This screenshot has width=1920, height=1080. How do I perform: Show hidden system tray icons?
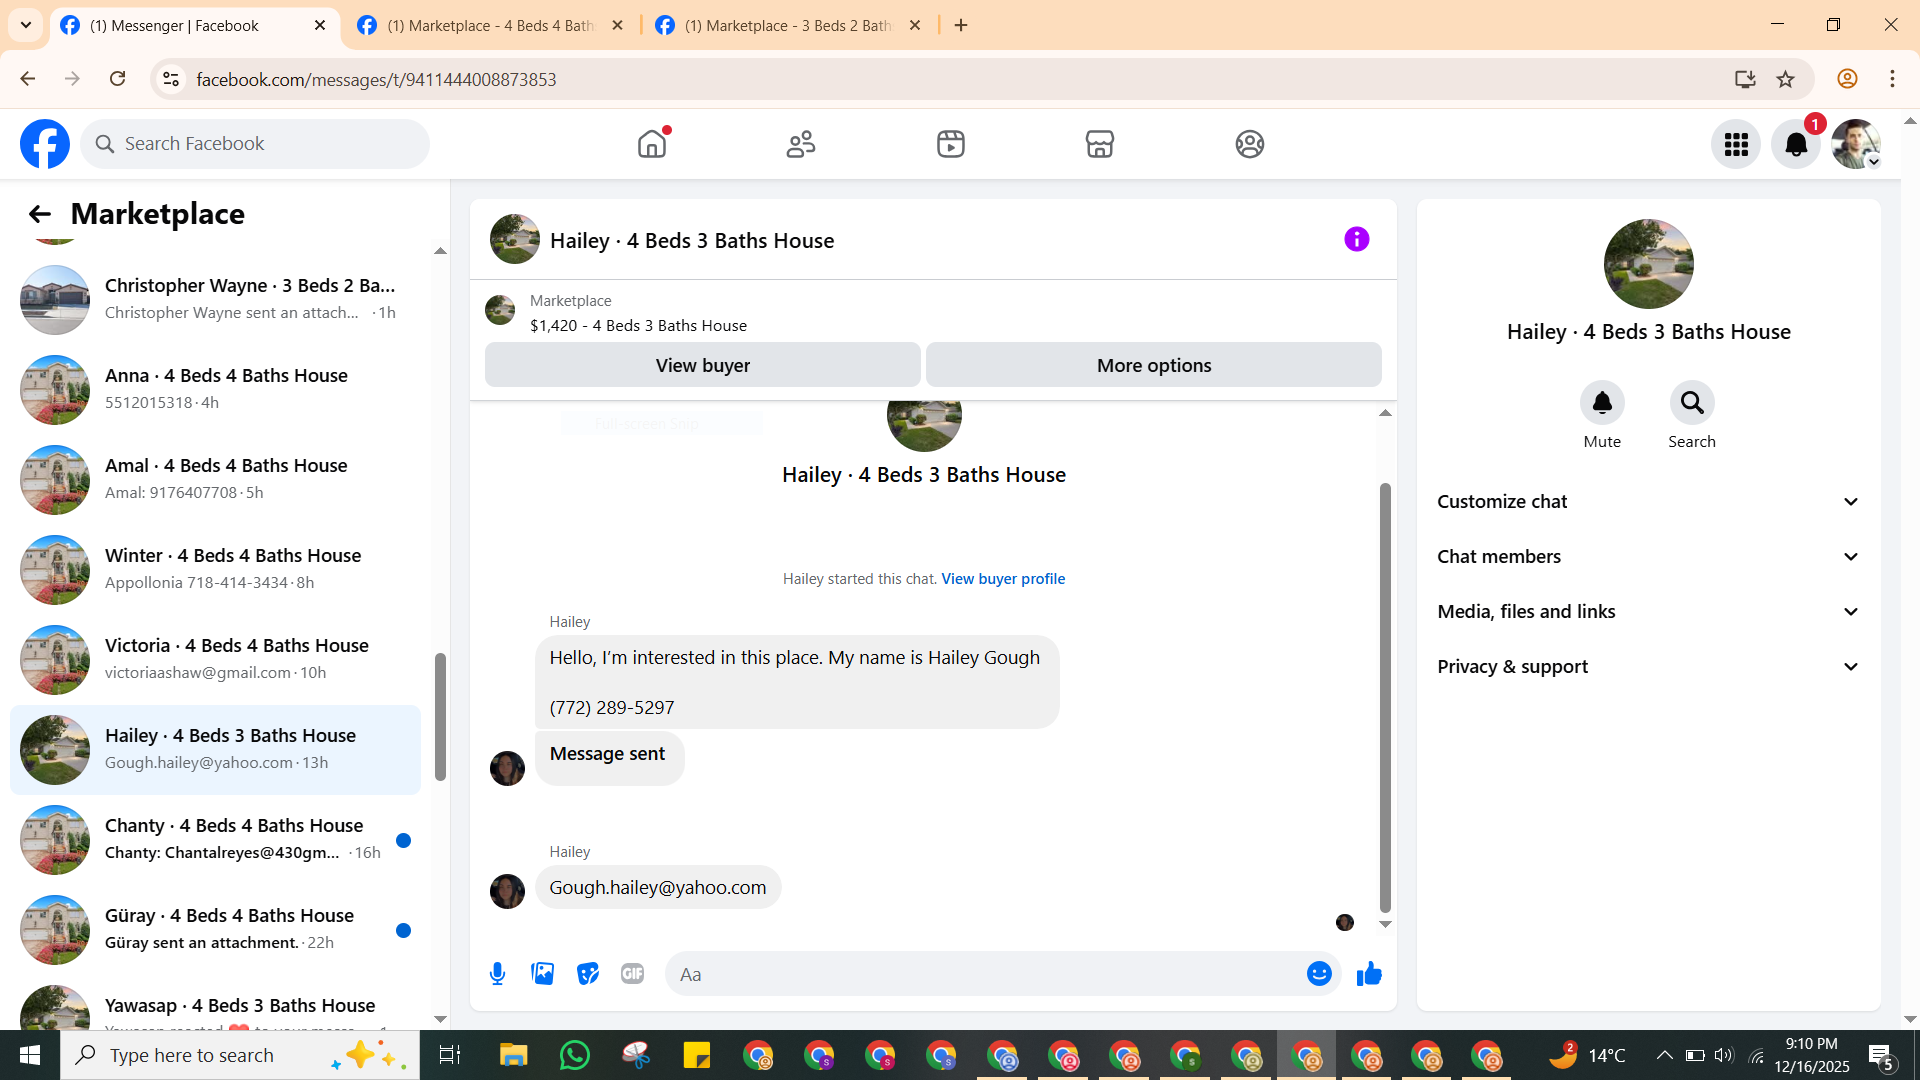coord(1664,1055)
